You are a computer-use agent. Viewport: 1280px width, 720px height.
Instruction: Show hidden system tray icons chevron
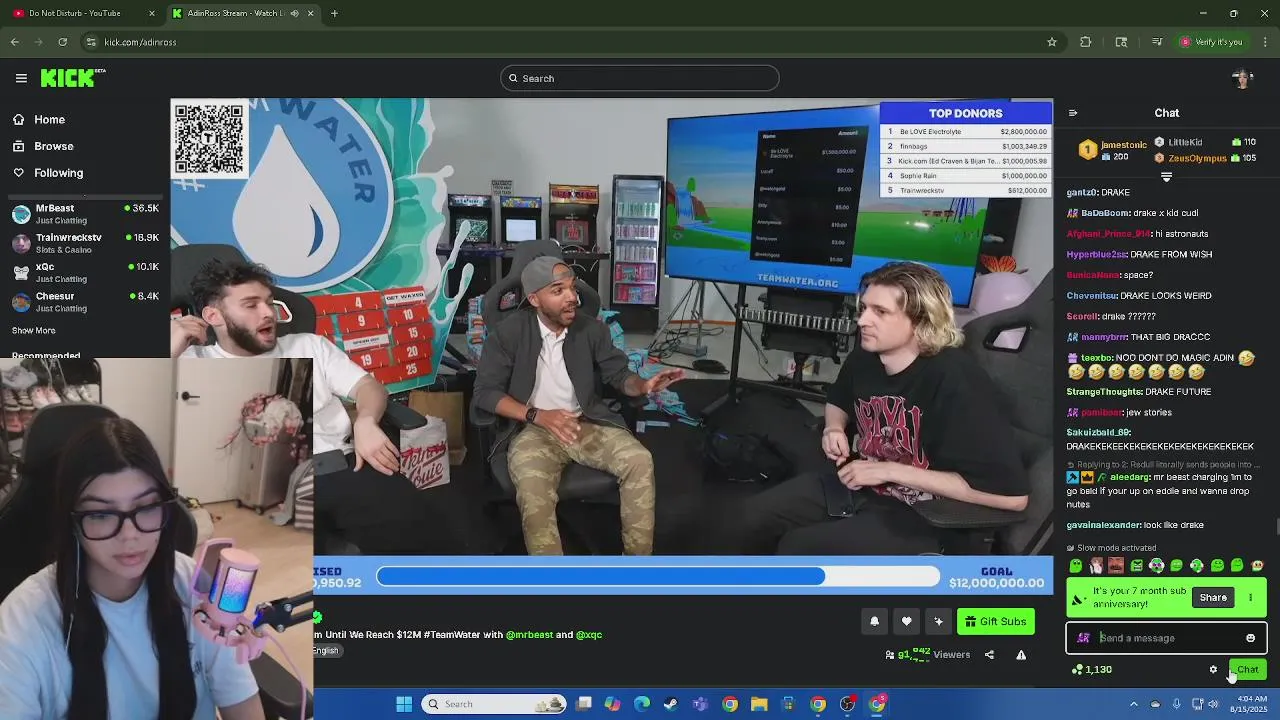1134,704
